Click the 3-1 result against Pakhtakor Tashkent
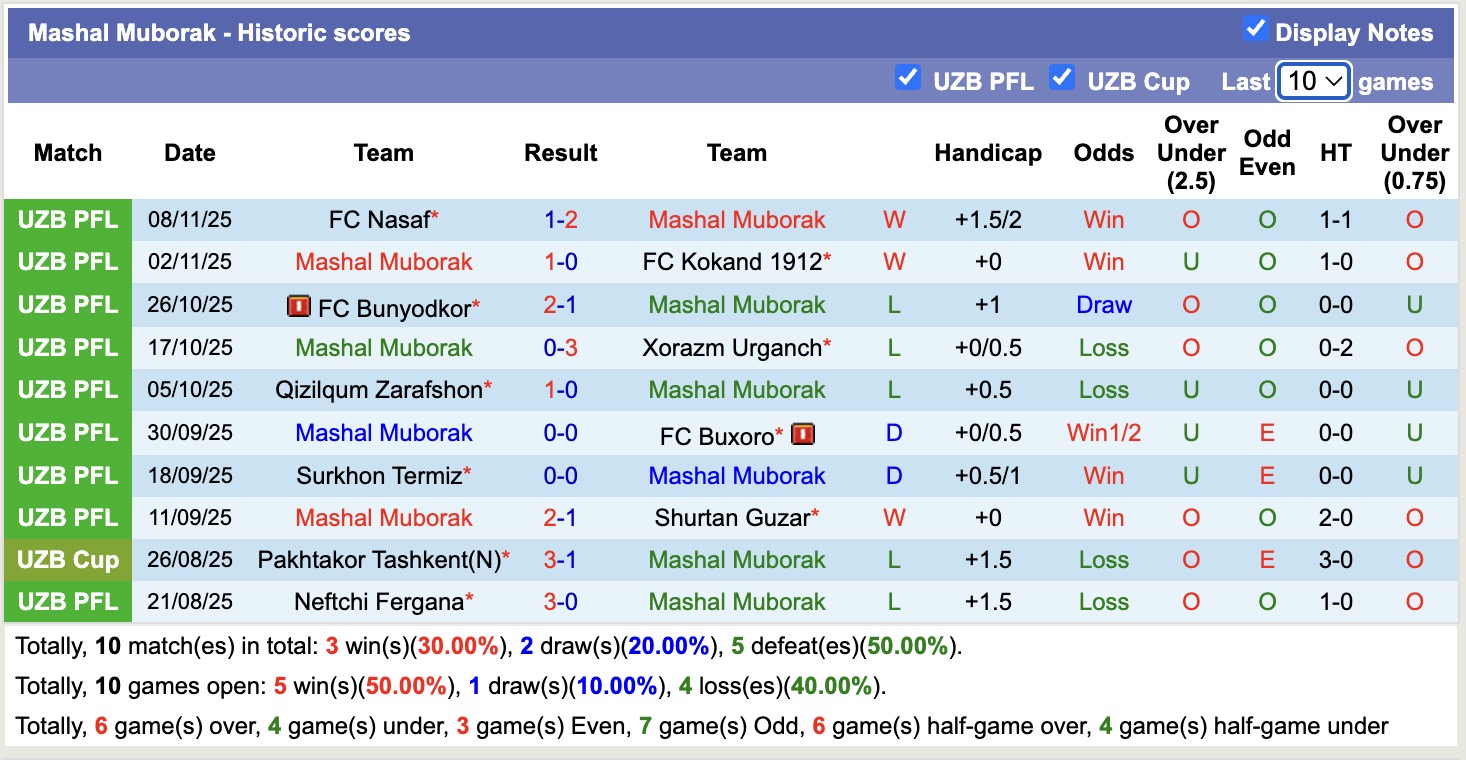 561,560
